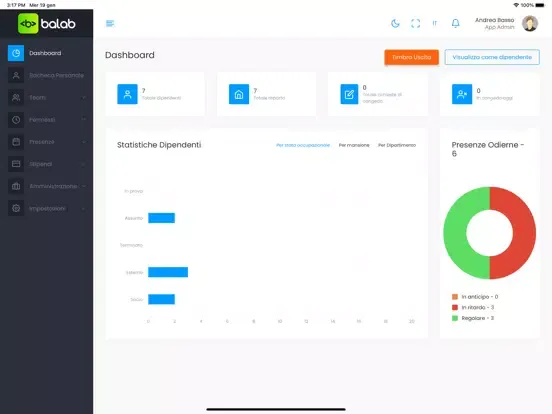The image size is (552, 414).
Task: Open the IT language selector
Action: pyautogui.click(x=435, y=23)
